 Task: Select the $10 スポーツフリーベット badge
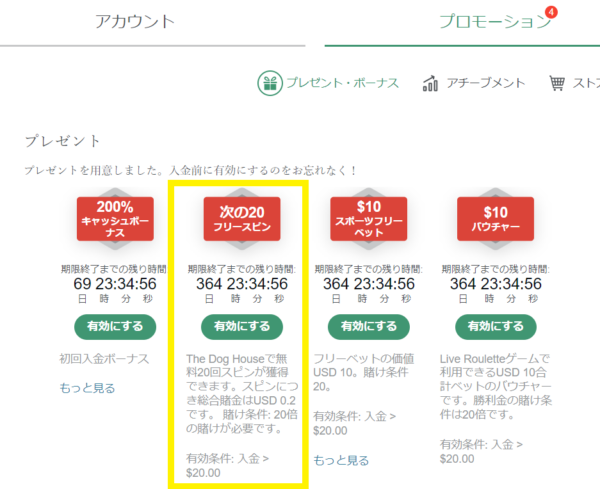click(x=368, y=219)
